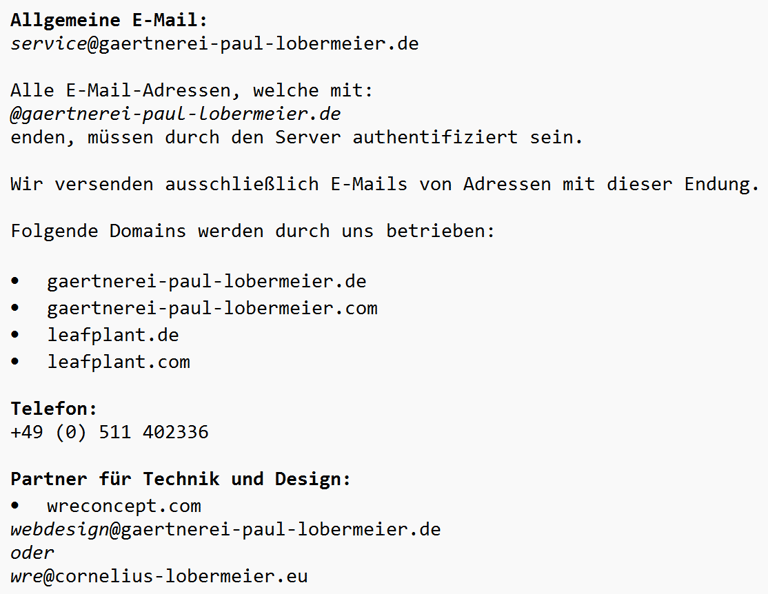
Task: Click the 'Partner für Technik und Design:' heading
Action: [x=181, y=479]
